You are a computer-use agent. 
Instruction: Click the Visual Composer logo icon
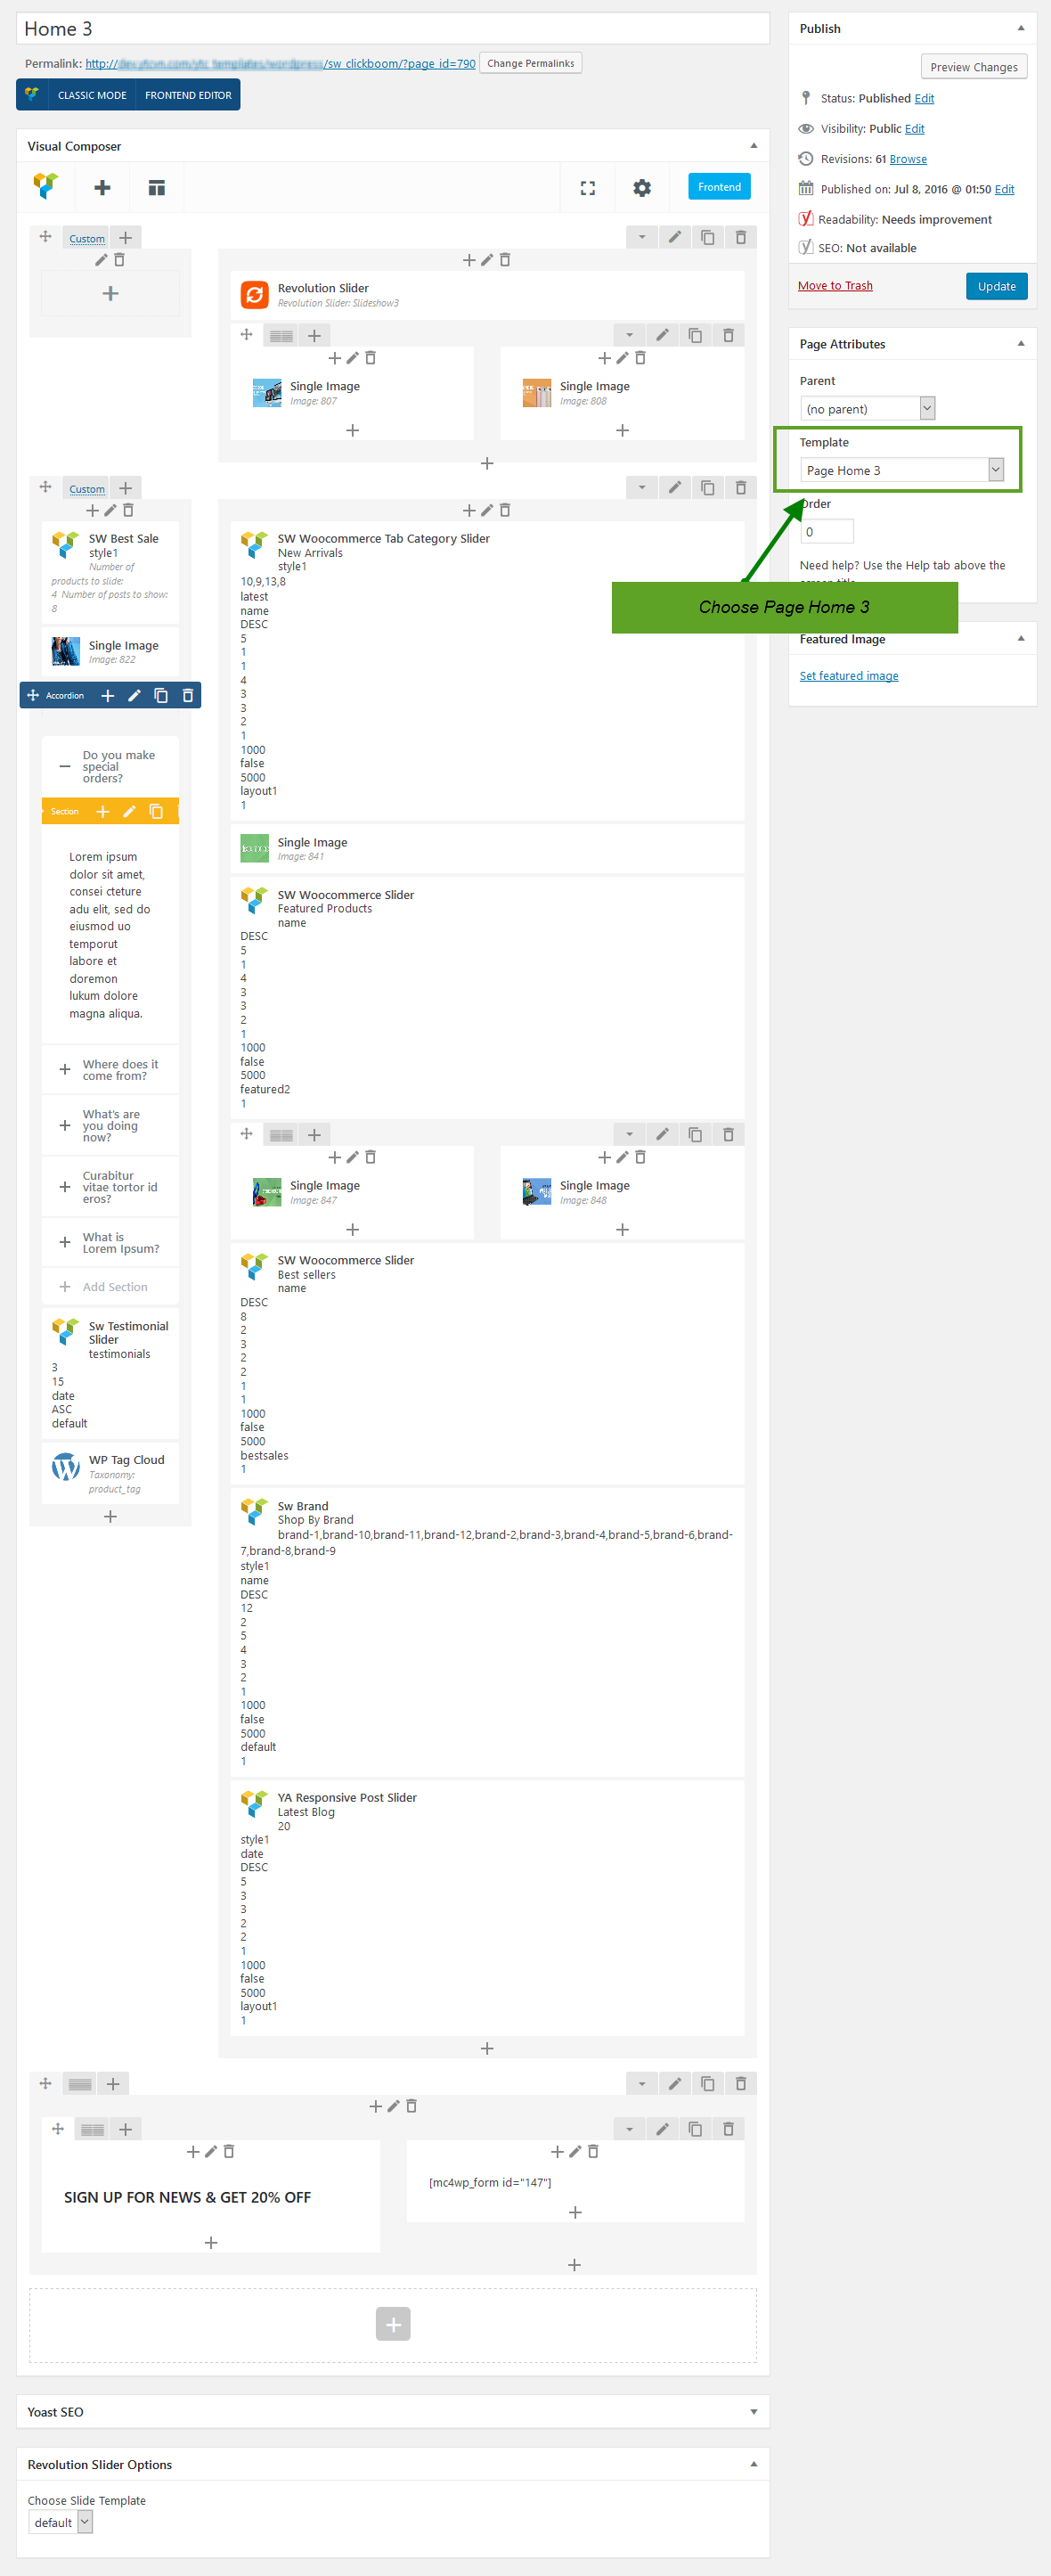click(x=46, y=187)
